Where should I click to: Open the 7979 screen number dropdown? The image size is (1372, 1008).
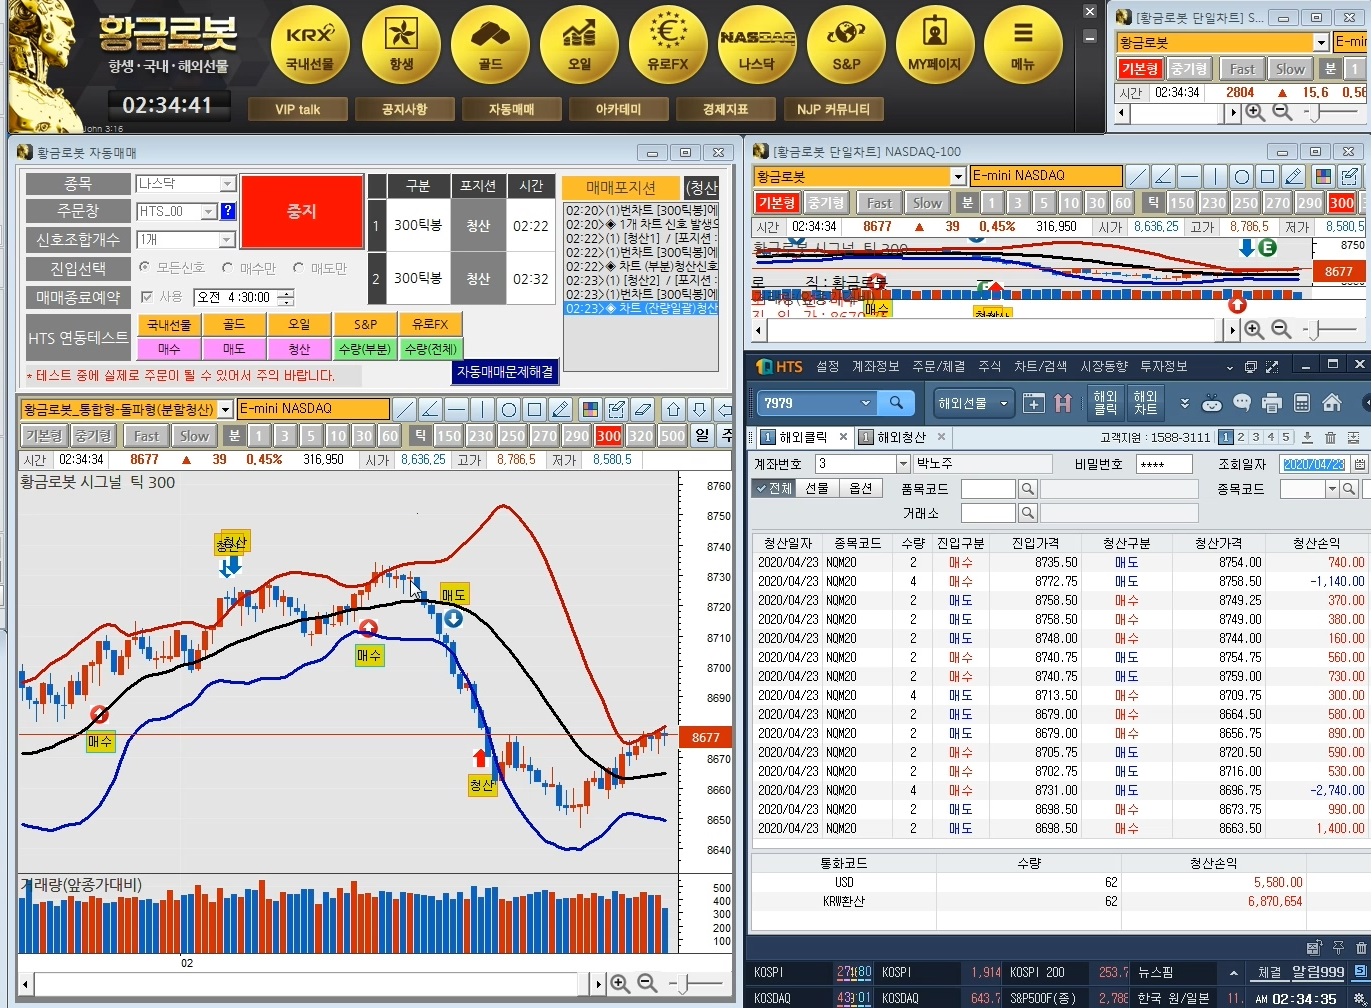(866, 402)
